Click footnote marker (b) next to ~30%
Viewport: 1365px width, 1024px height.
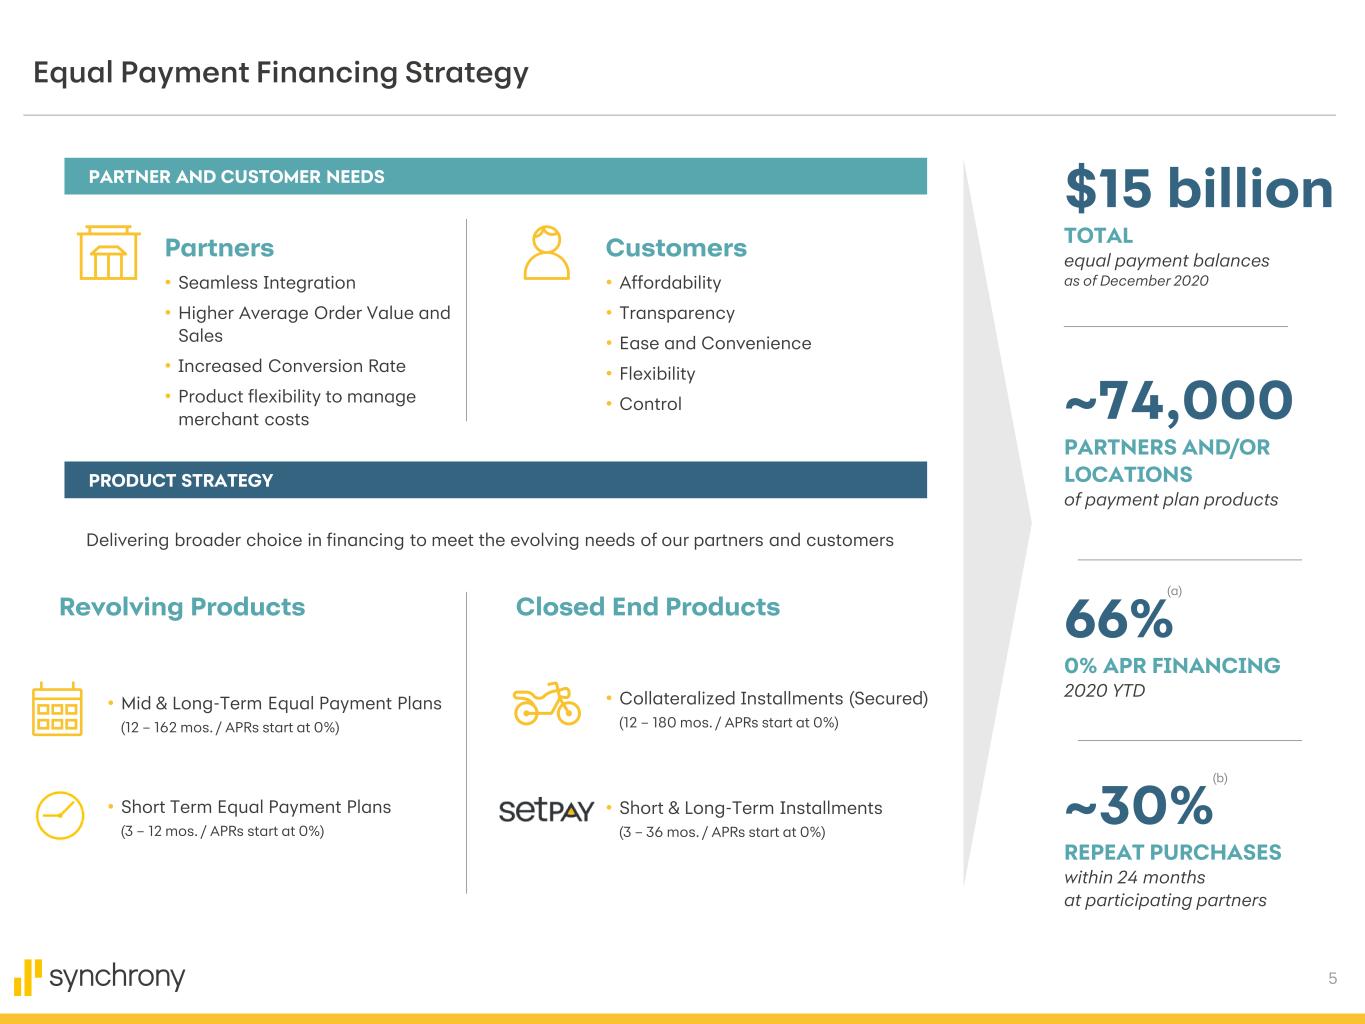1220,778
